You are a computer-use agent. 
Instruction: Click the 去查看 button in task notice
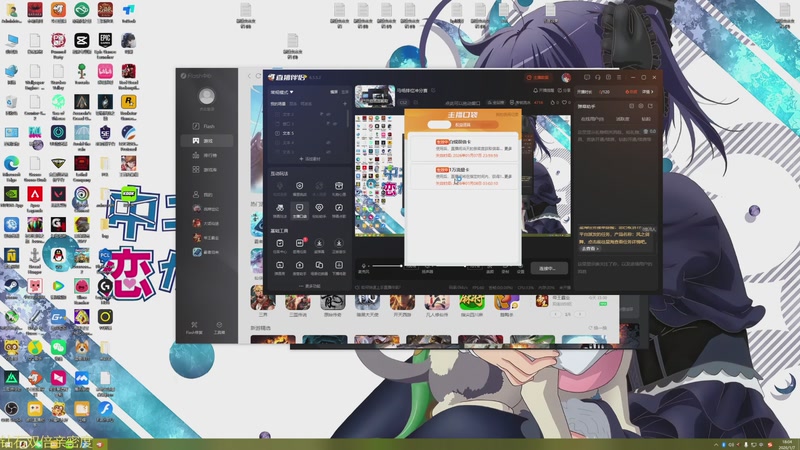[x=590, y=248]
